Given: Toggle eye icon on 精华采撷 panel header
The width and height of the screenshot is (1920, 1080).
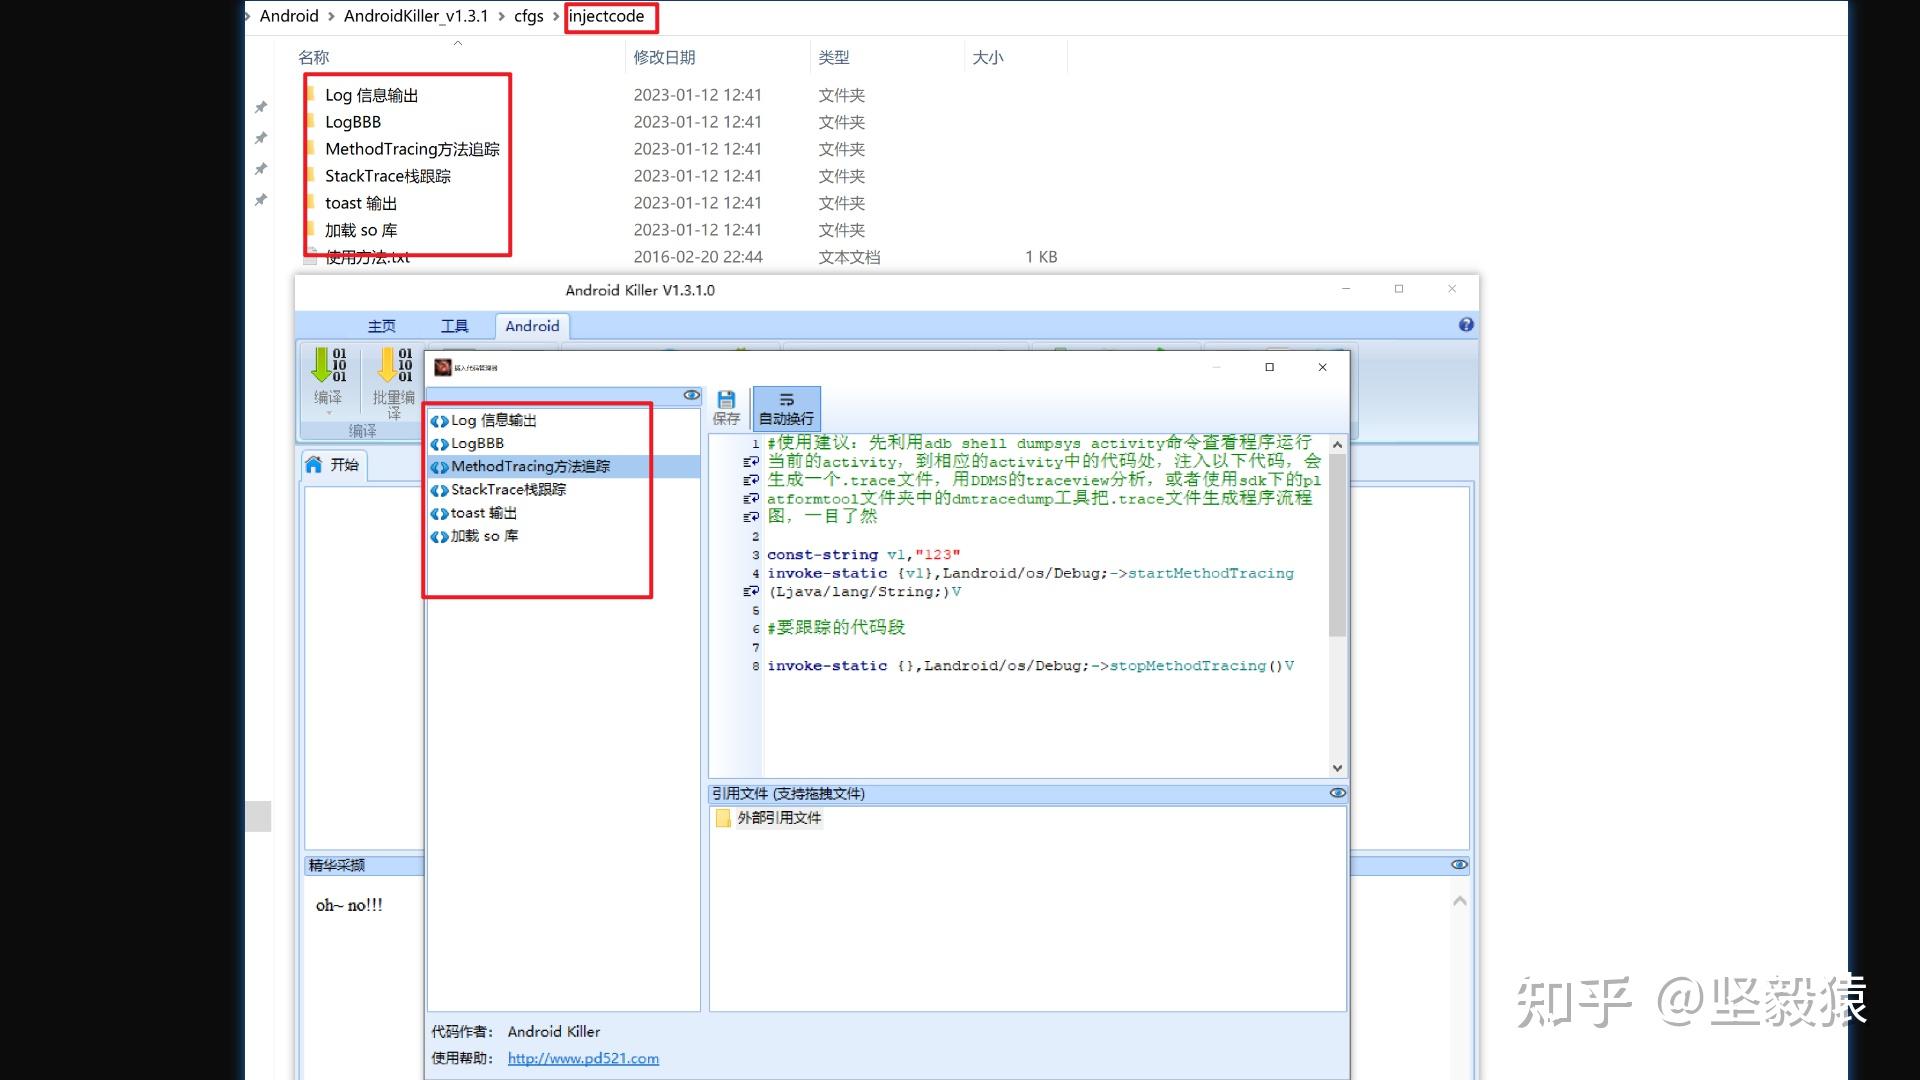Looking at the screenshot, I should pyautogui.click(x=1459, y=865).
